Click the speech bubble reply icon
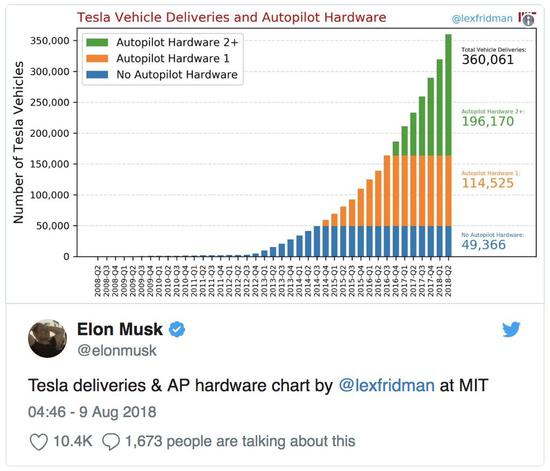The width and height of the screenshot is (550, 471). pos(111,442)
